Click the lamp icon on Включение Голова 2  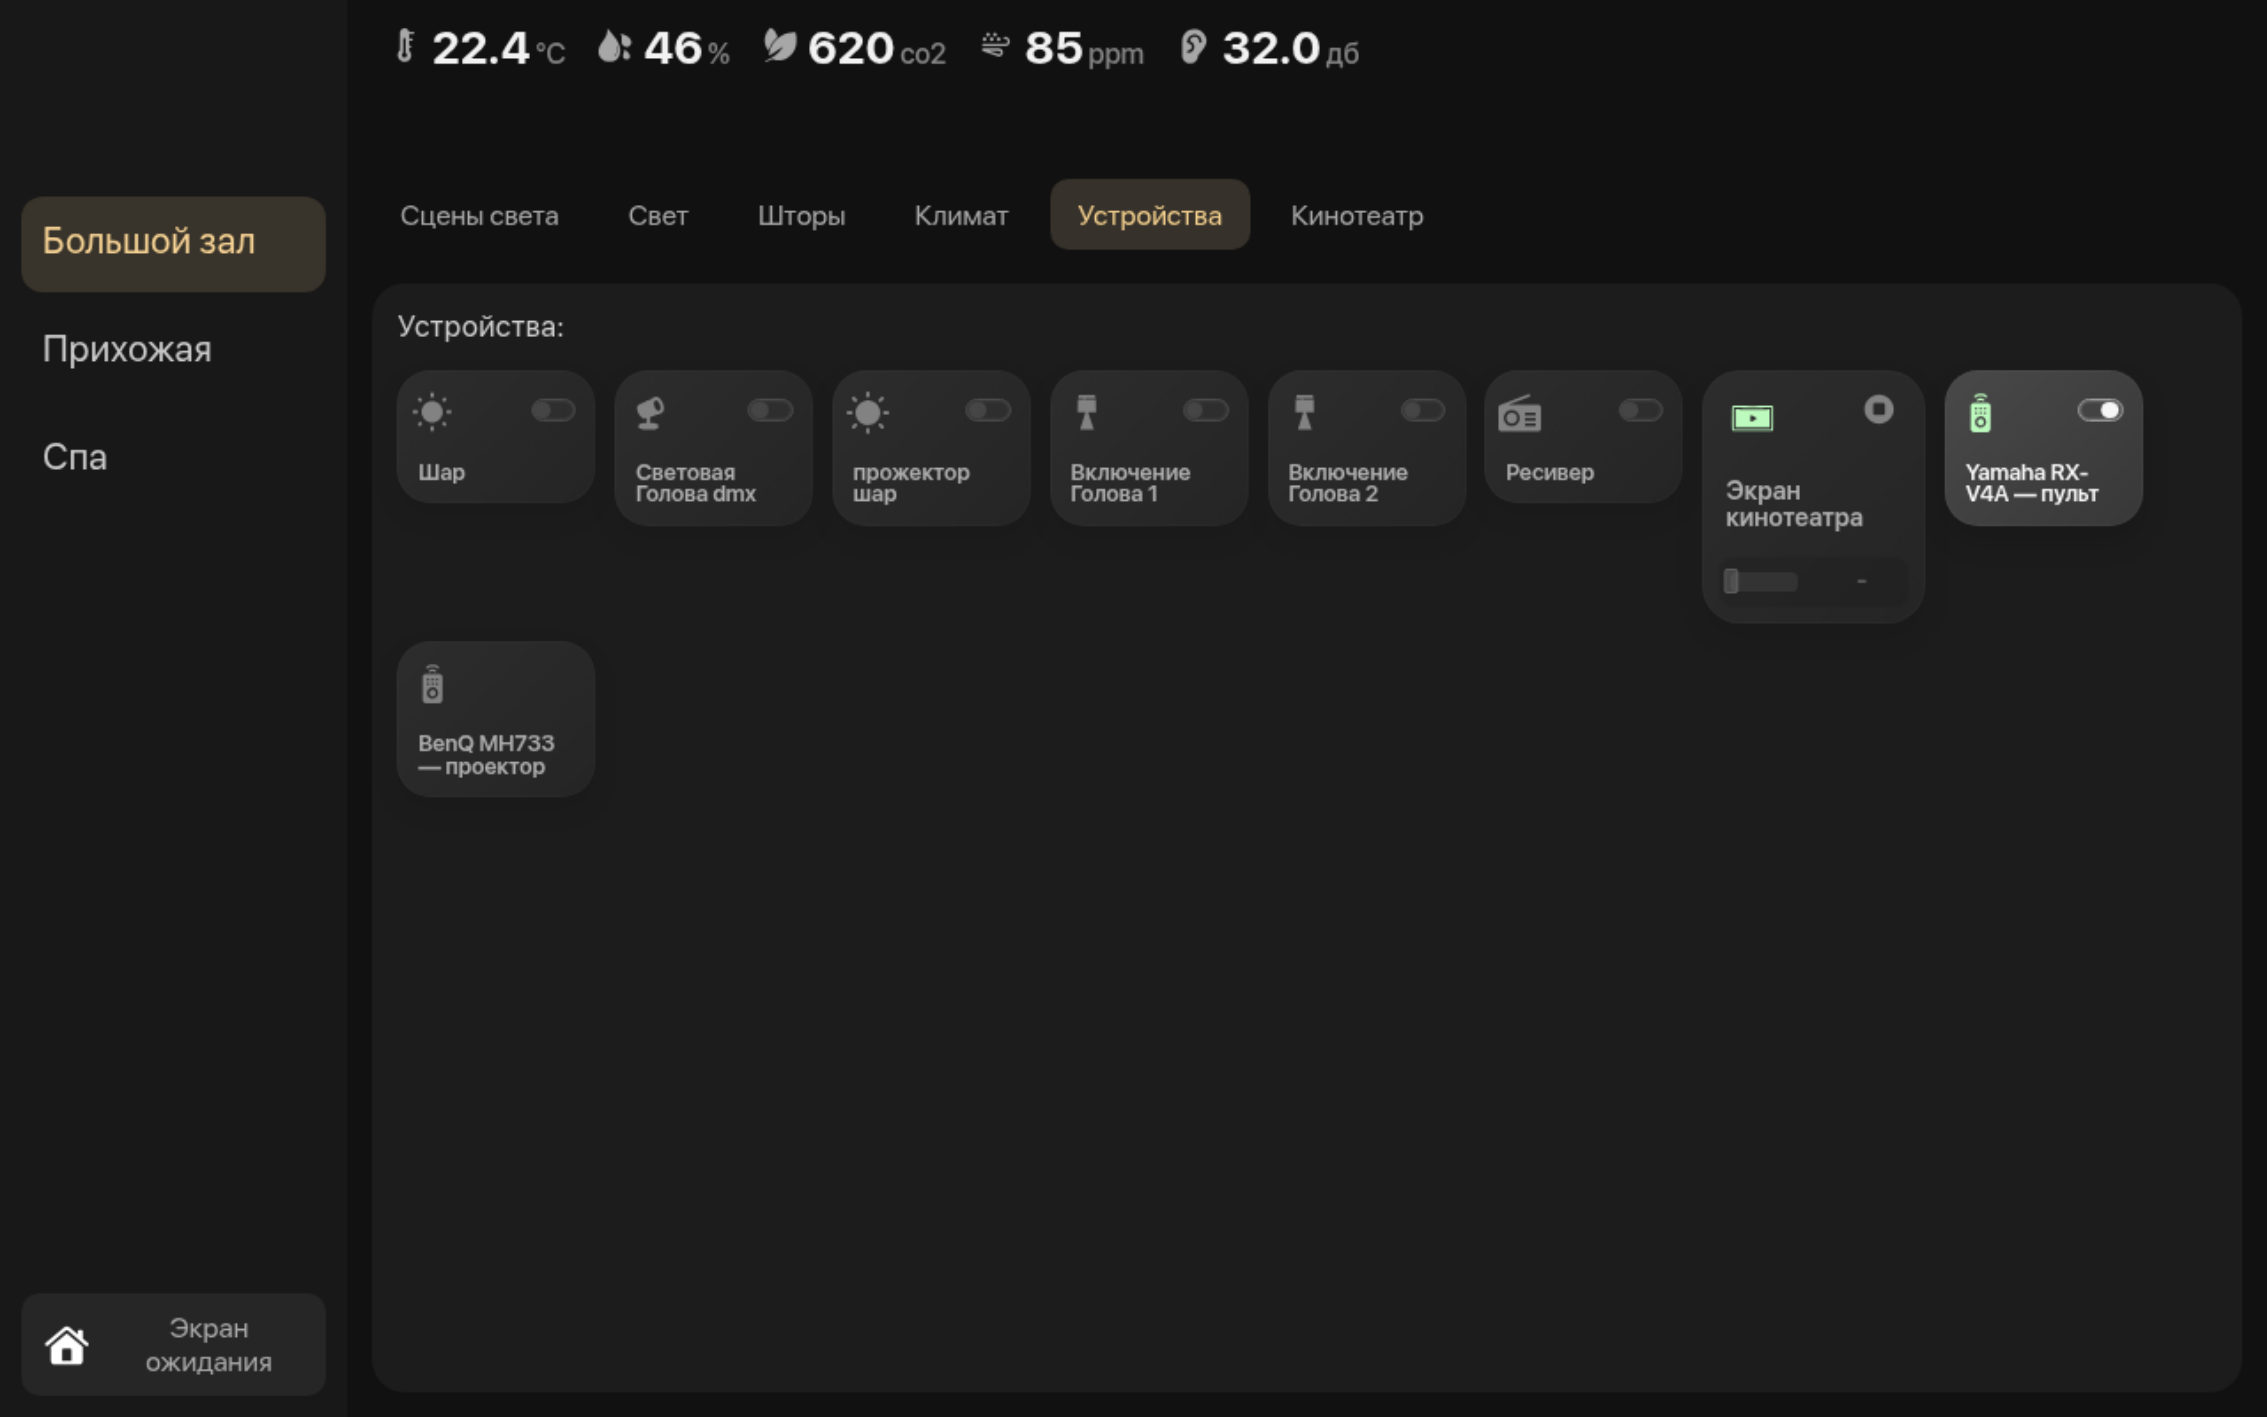(x=1304, y=412)
